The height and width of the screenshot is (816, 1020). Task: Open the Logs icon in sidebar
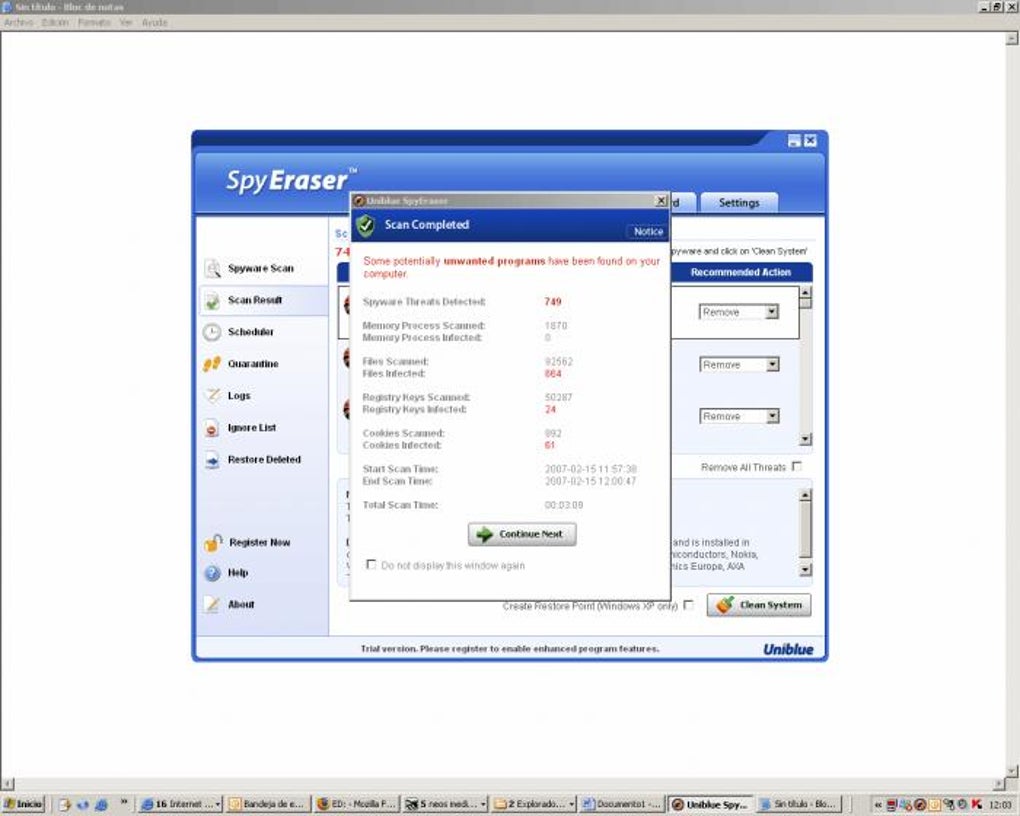point(212,395)
